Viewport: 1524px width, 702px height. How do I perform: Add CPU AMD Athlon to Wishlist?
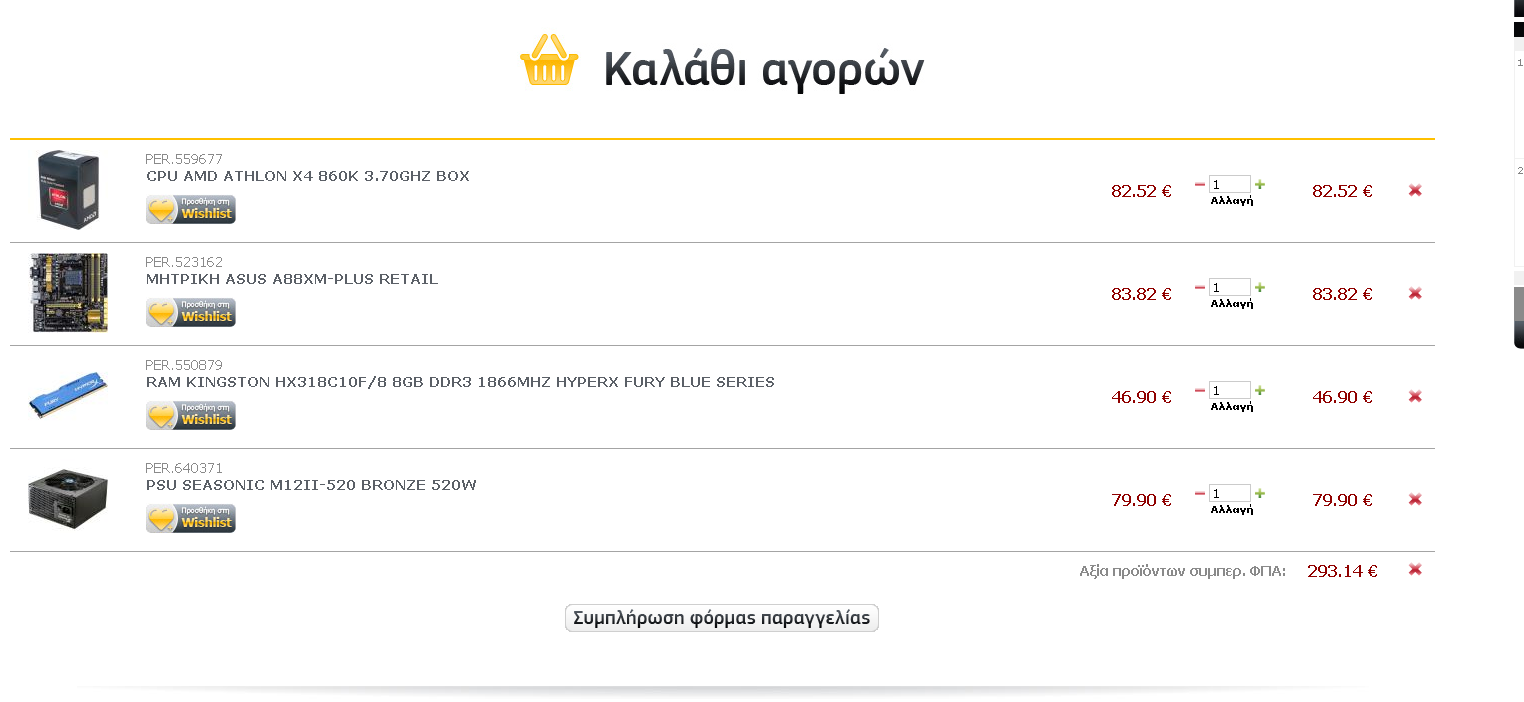click(x=191, y=209)
